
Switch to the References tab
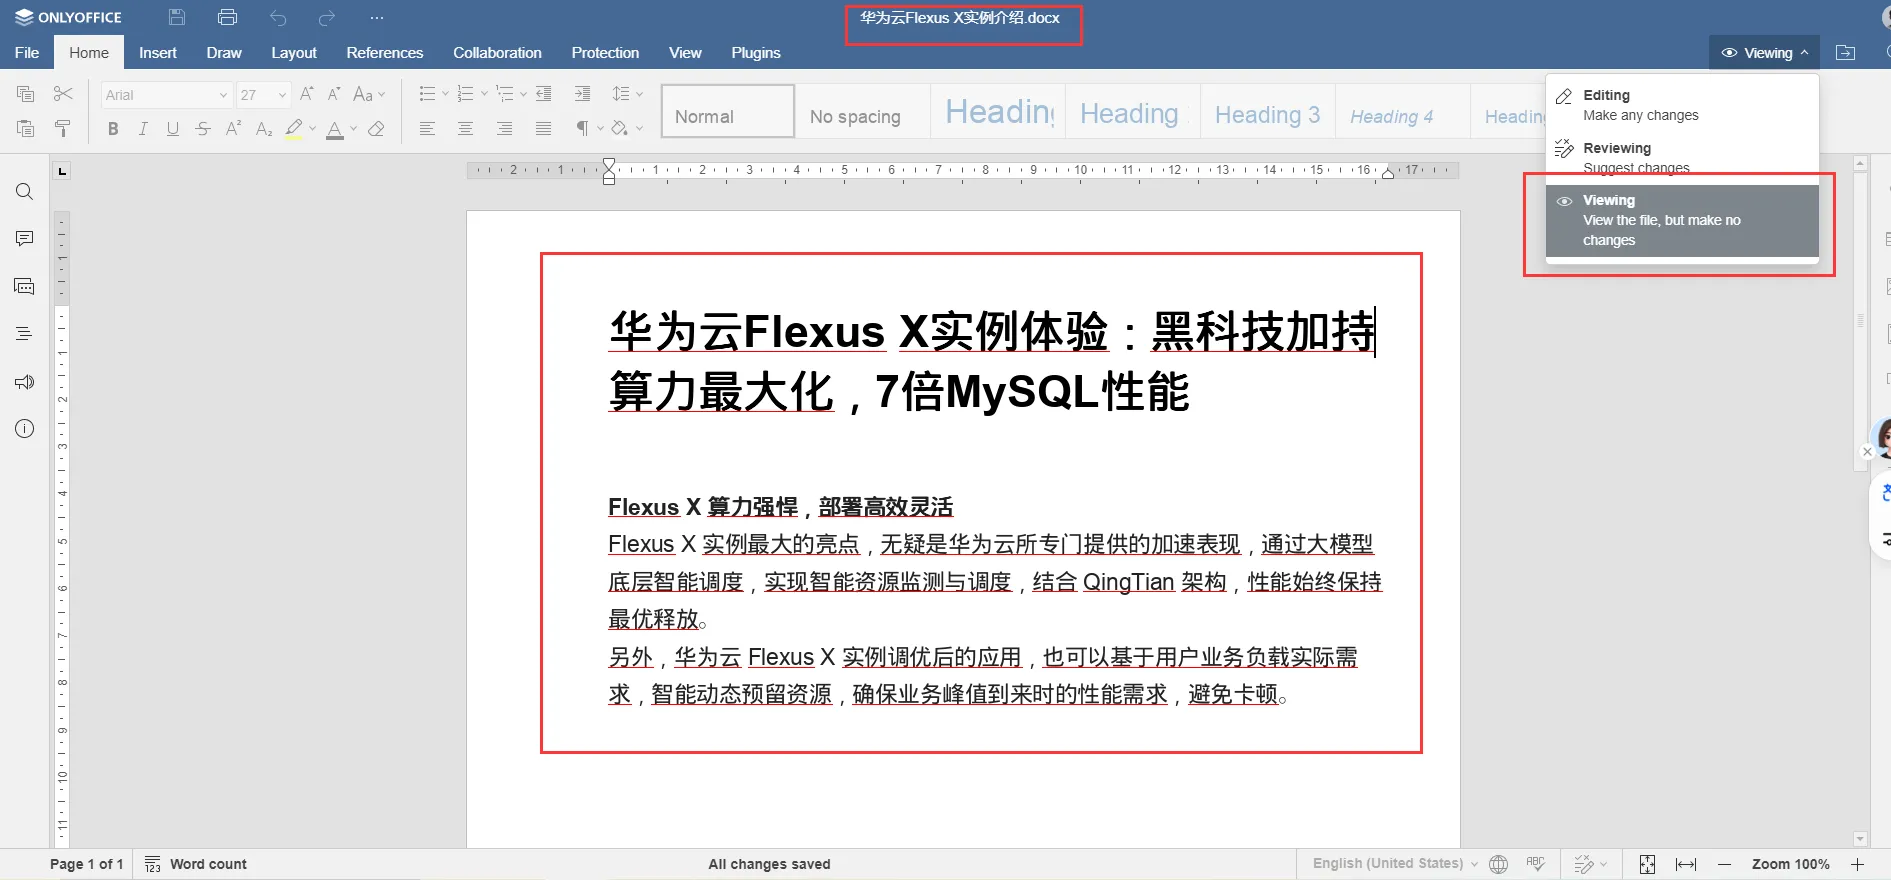385,53
